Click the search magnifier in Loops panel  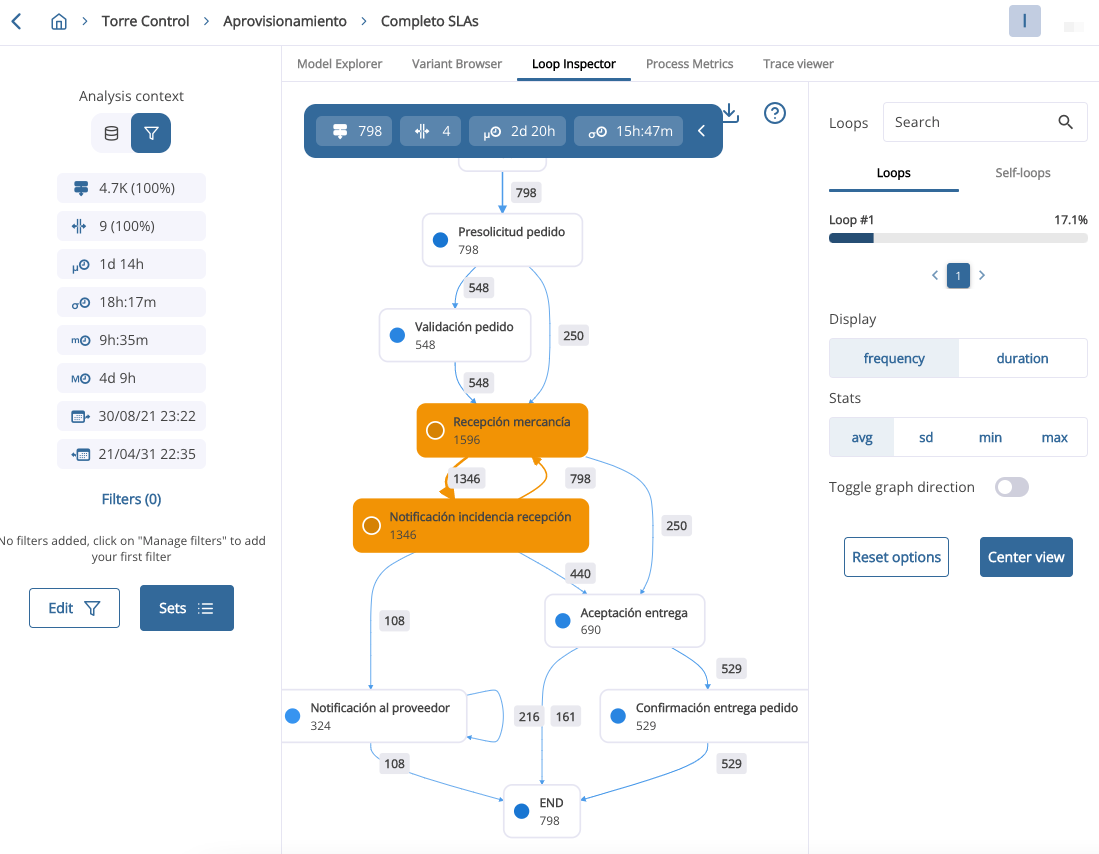pos(1065,121)
